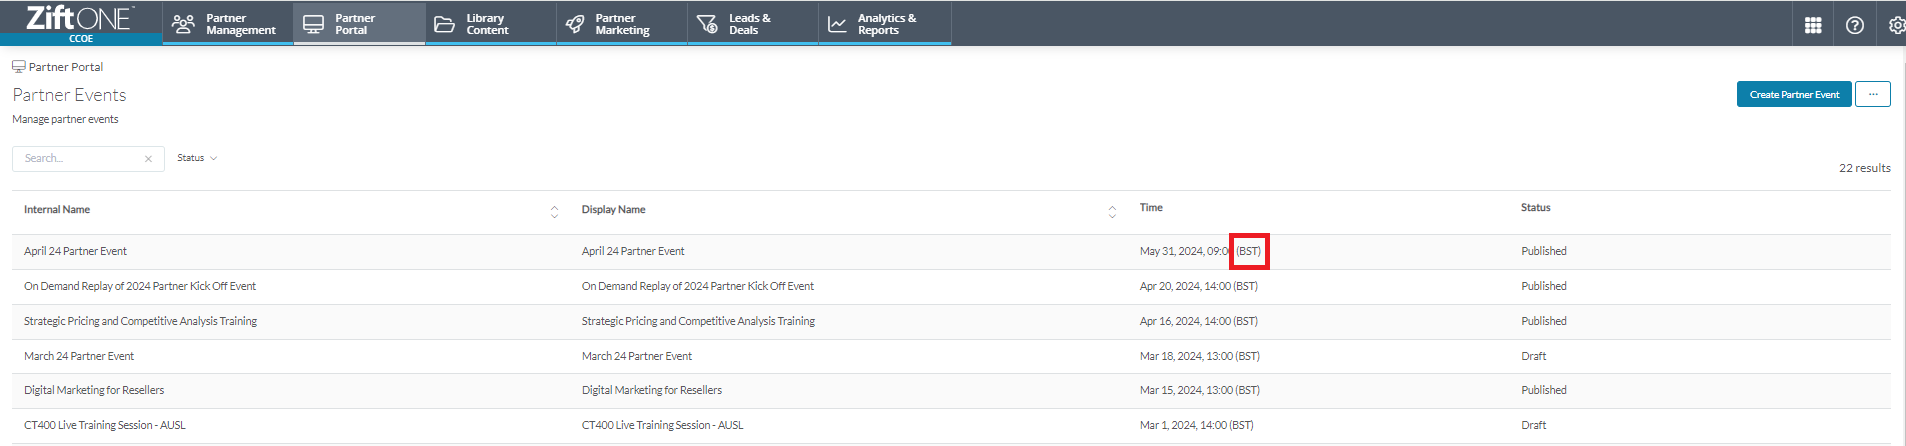Click the Internal Name column header
Screen dimensions: 1906x446
click(x=57, y=209)
